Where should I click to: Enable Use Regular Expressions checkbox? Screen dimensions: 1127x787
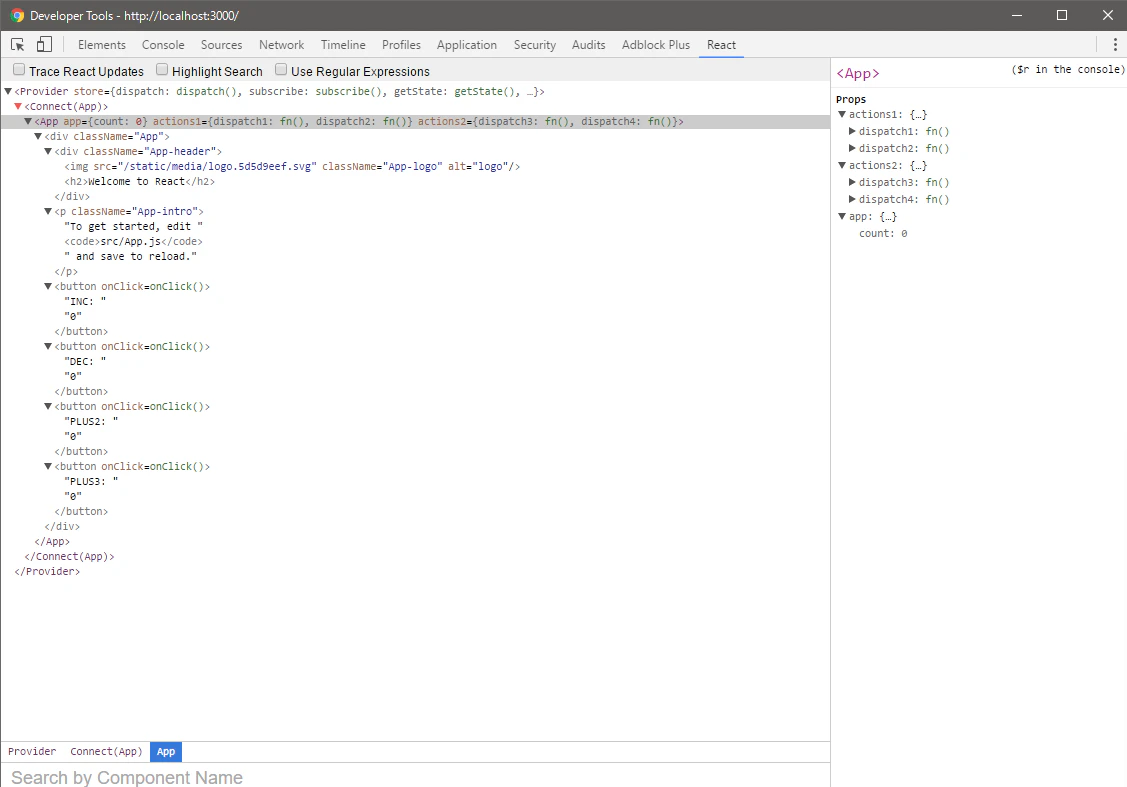pyautogui.click(x=282, y=70)
